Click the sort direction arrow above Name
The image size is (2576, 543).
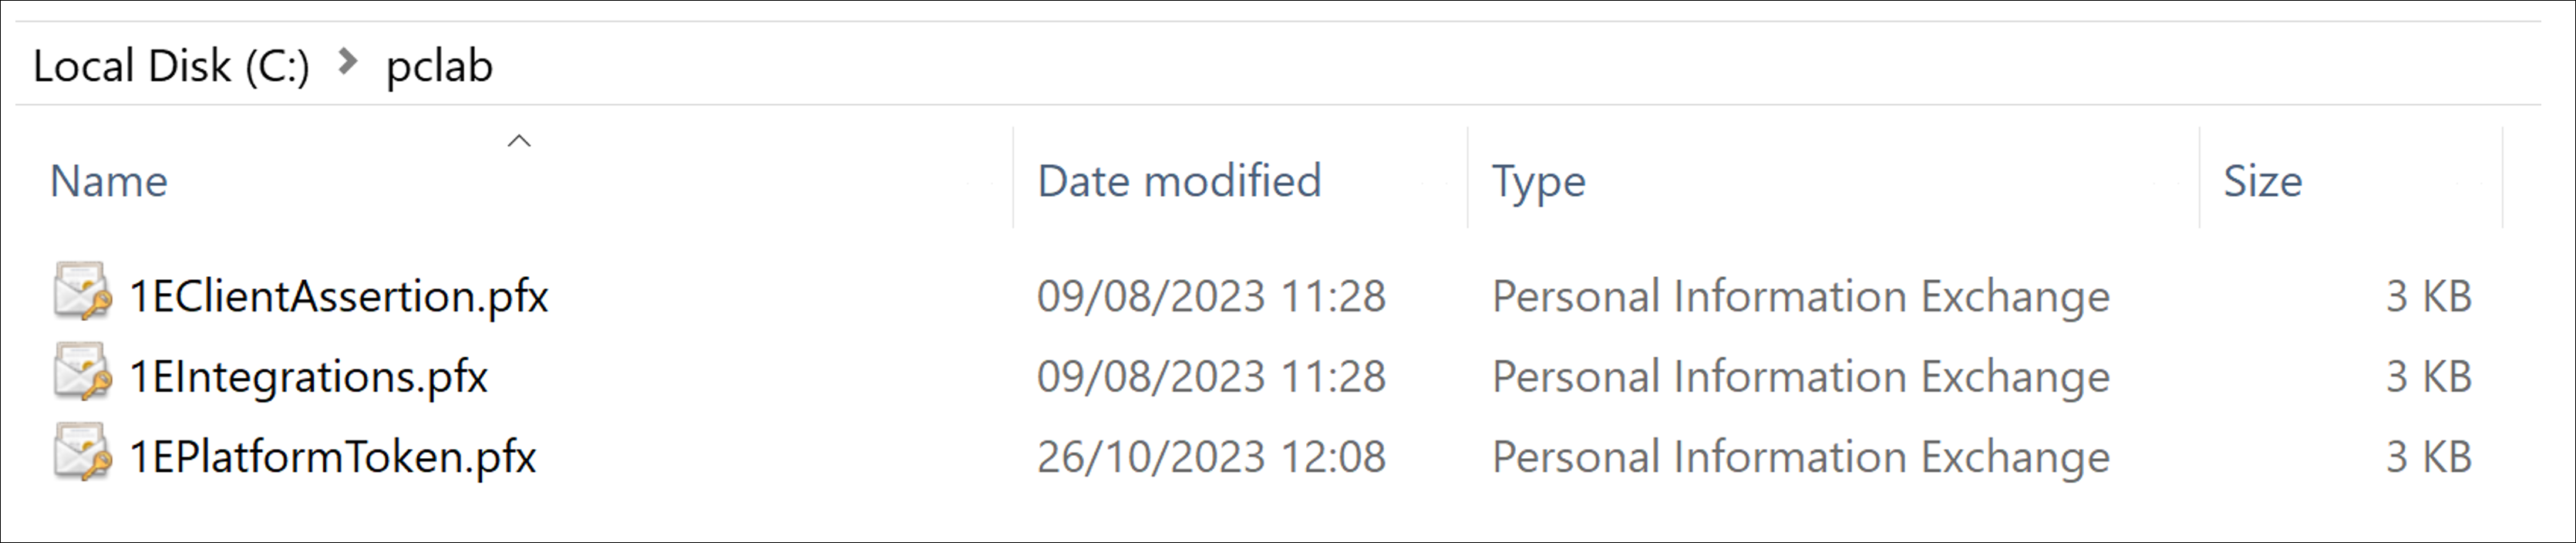click(519, 141)
